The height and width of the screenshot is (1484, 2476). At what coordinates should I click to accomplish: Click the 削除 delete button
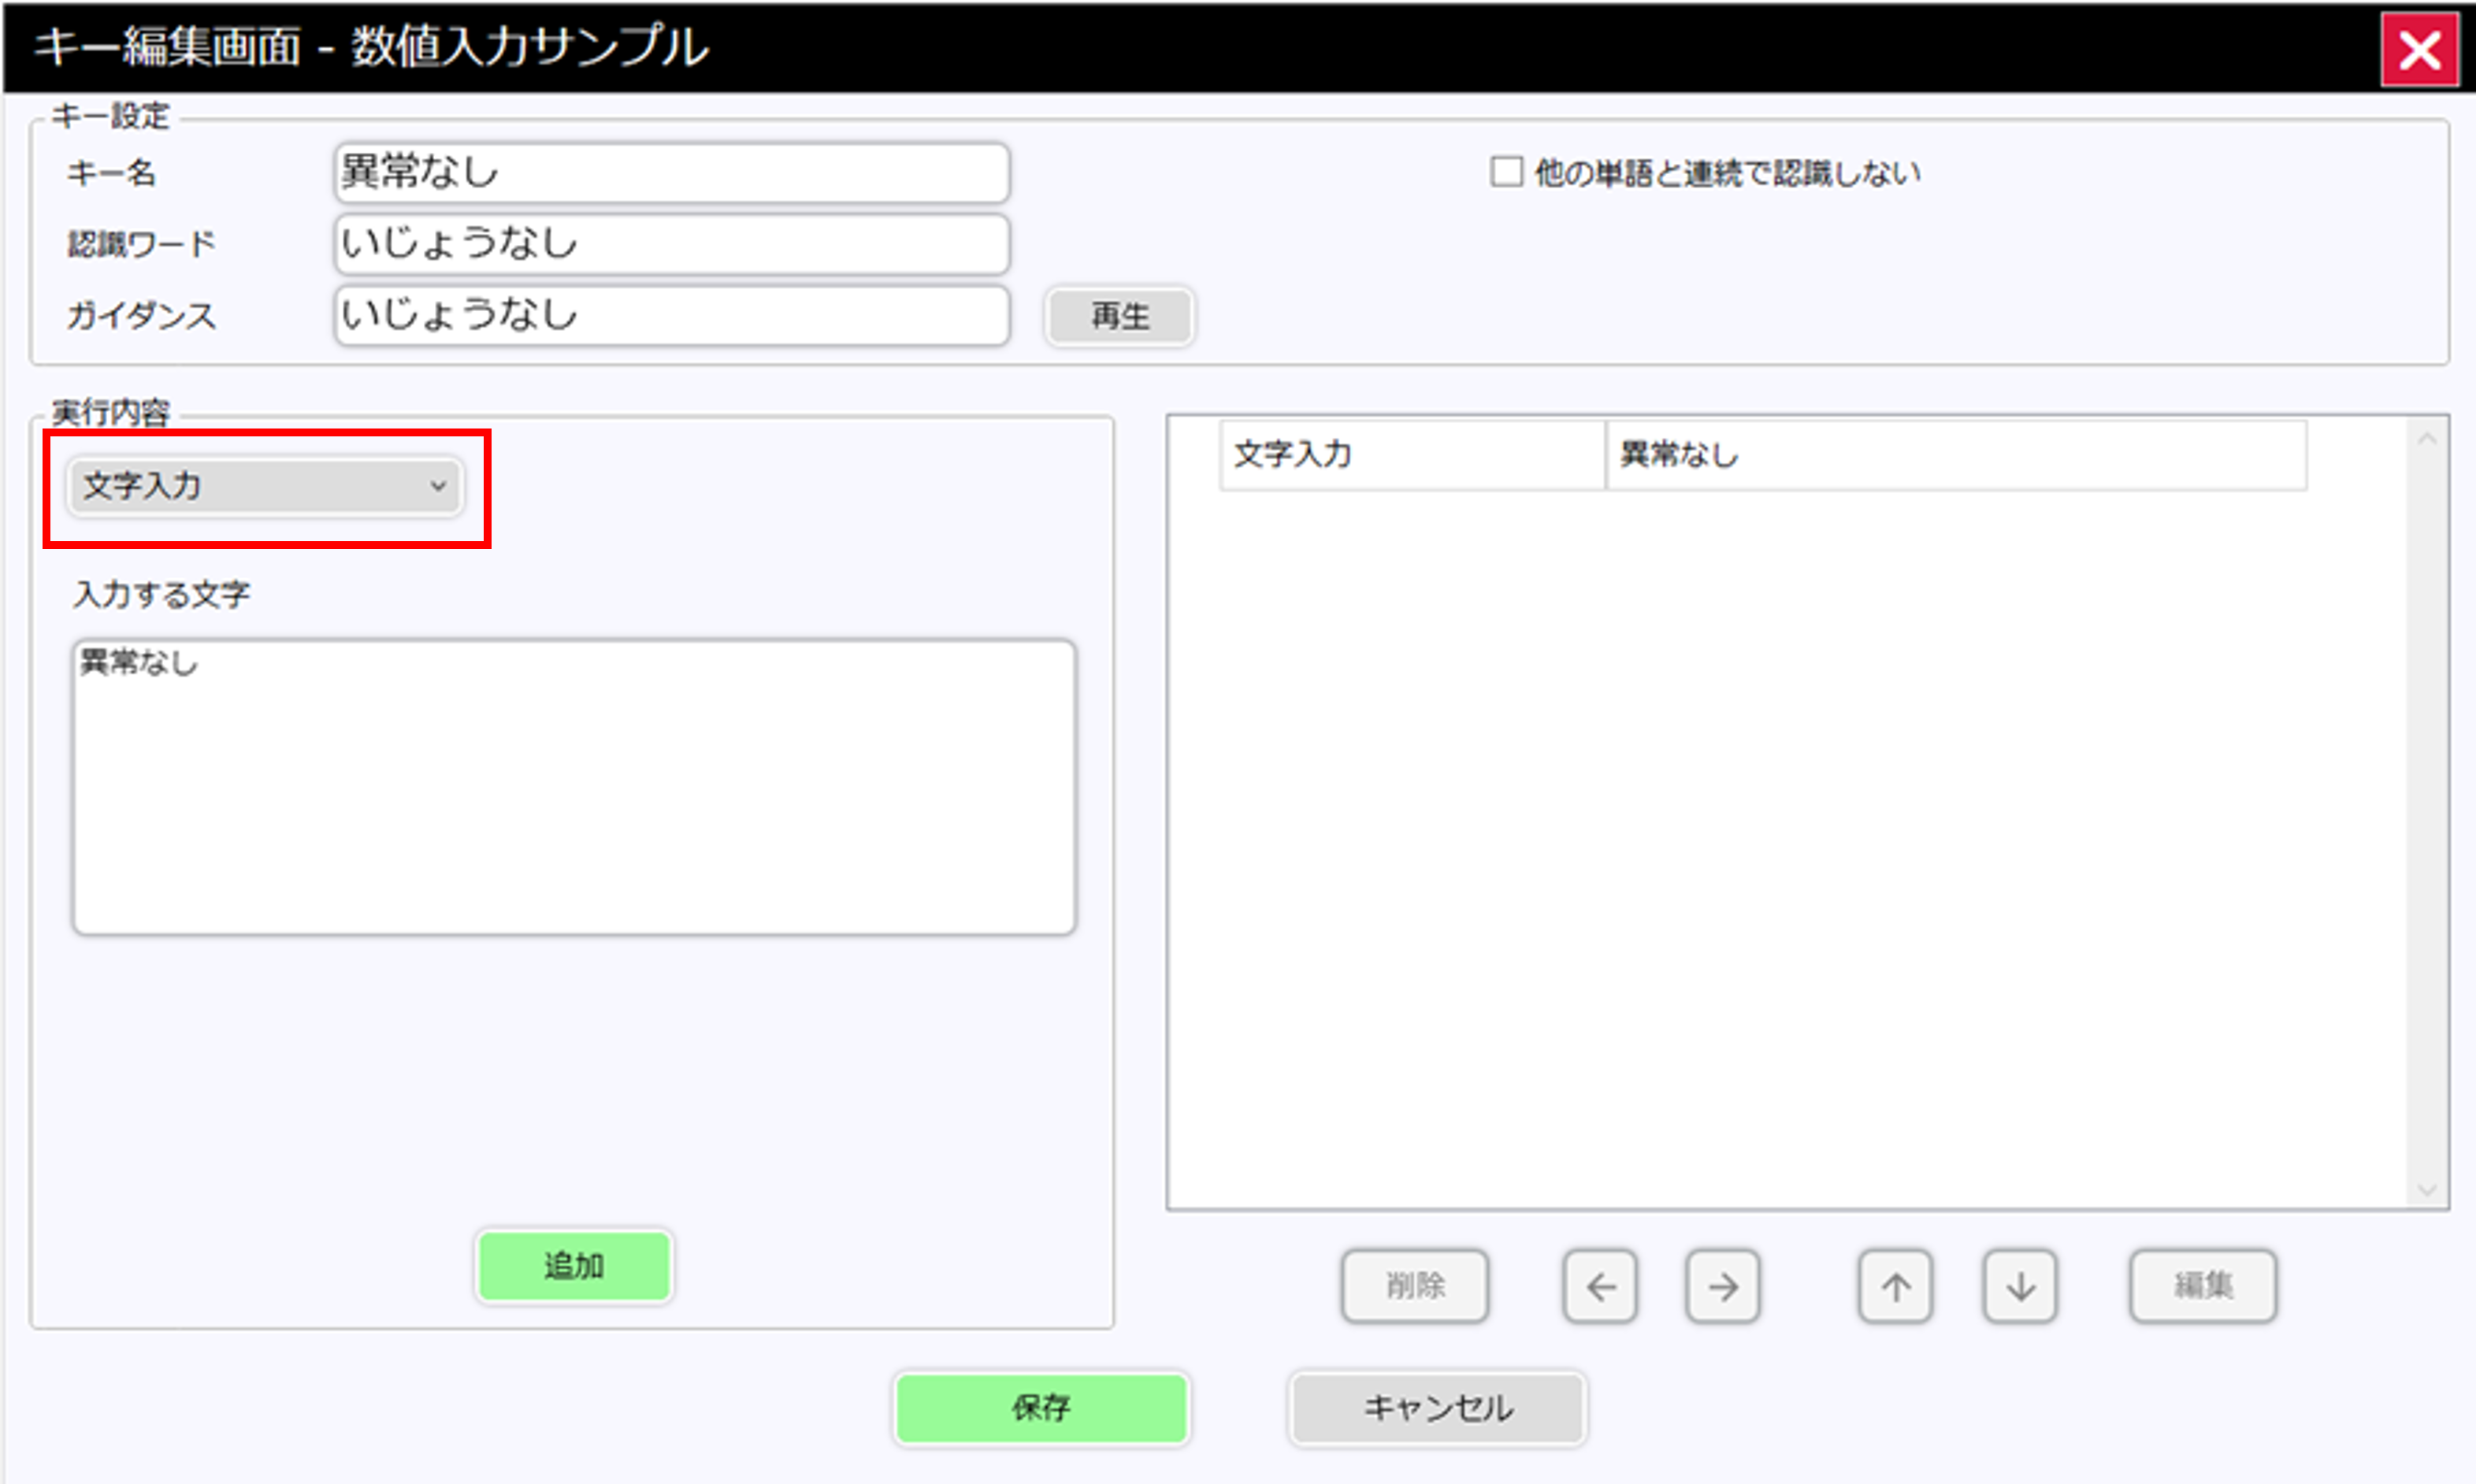tap(1414, 1286)
